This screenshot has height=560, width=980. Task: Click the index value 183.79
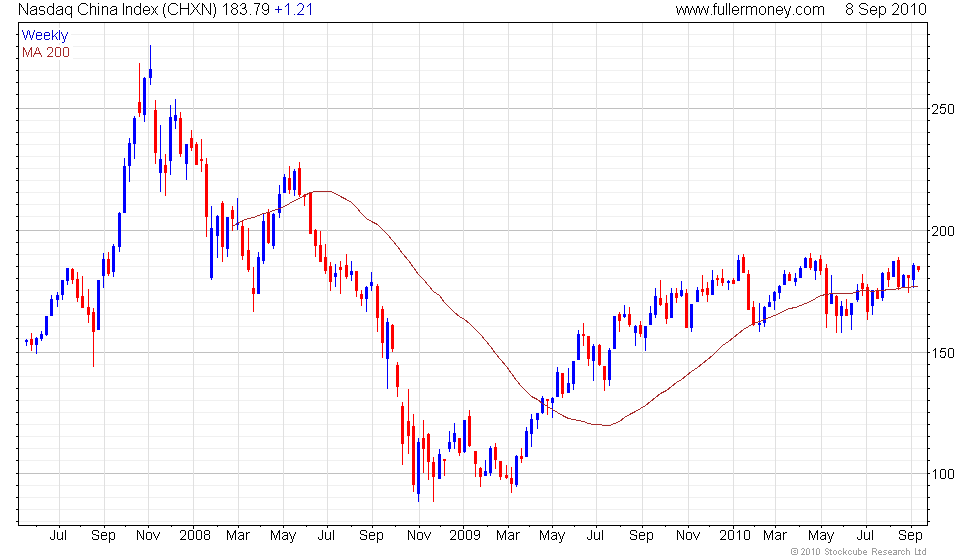245,10
